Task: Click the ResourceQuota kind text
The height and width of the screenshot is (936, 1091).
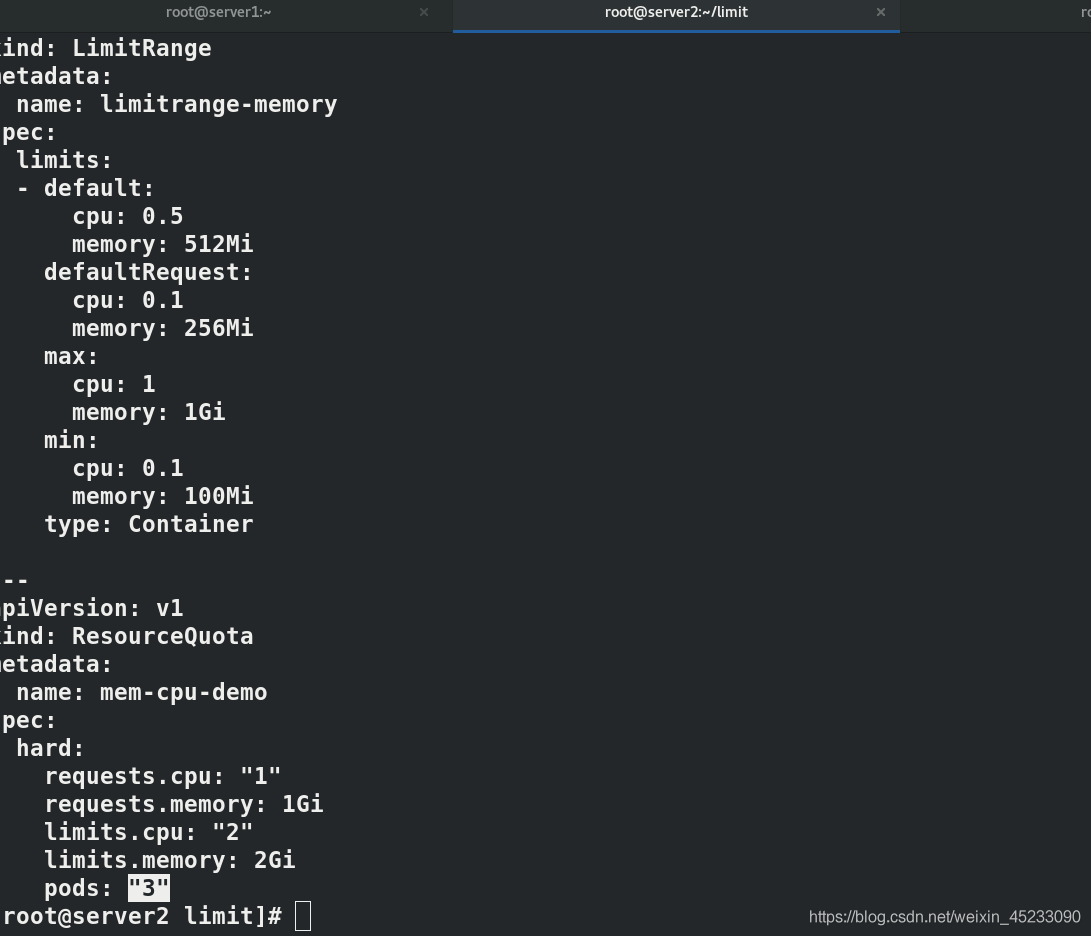Action: [163, 636]
